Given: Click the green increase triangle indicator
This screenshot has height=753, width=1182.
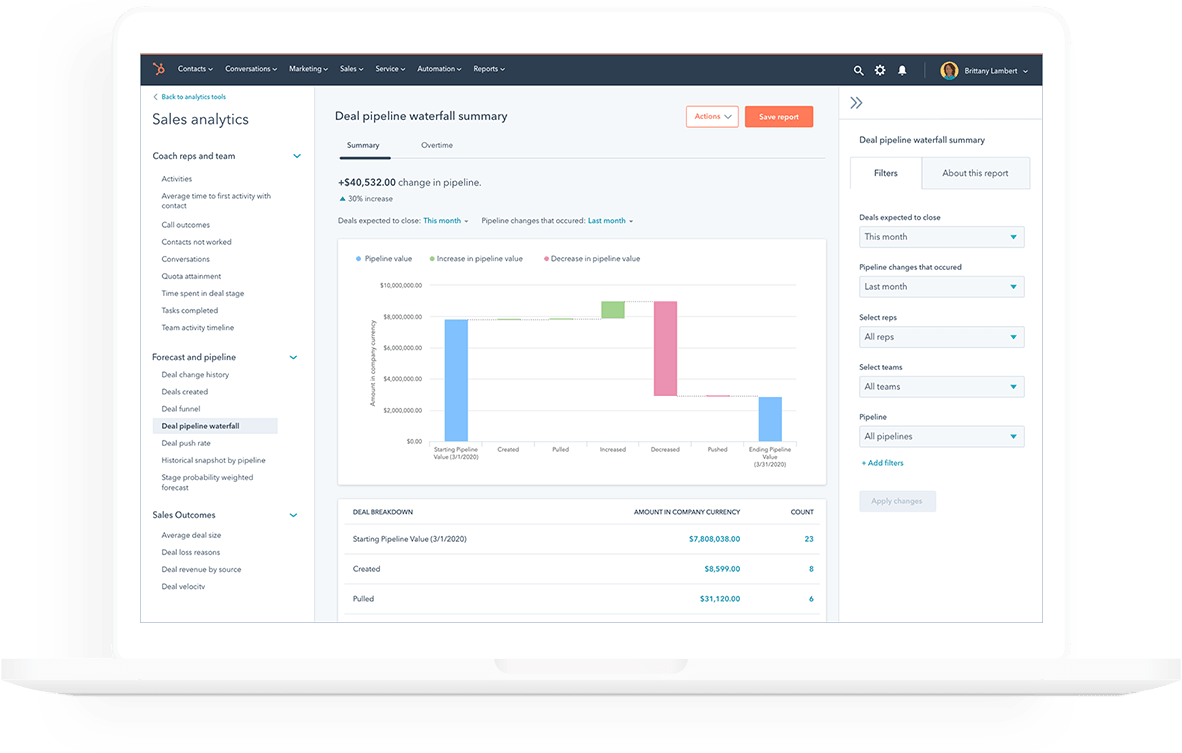Looking at the screenshot, I should [342, 199].
